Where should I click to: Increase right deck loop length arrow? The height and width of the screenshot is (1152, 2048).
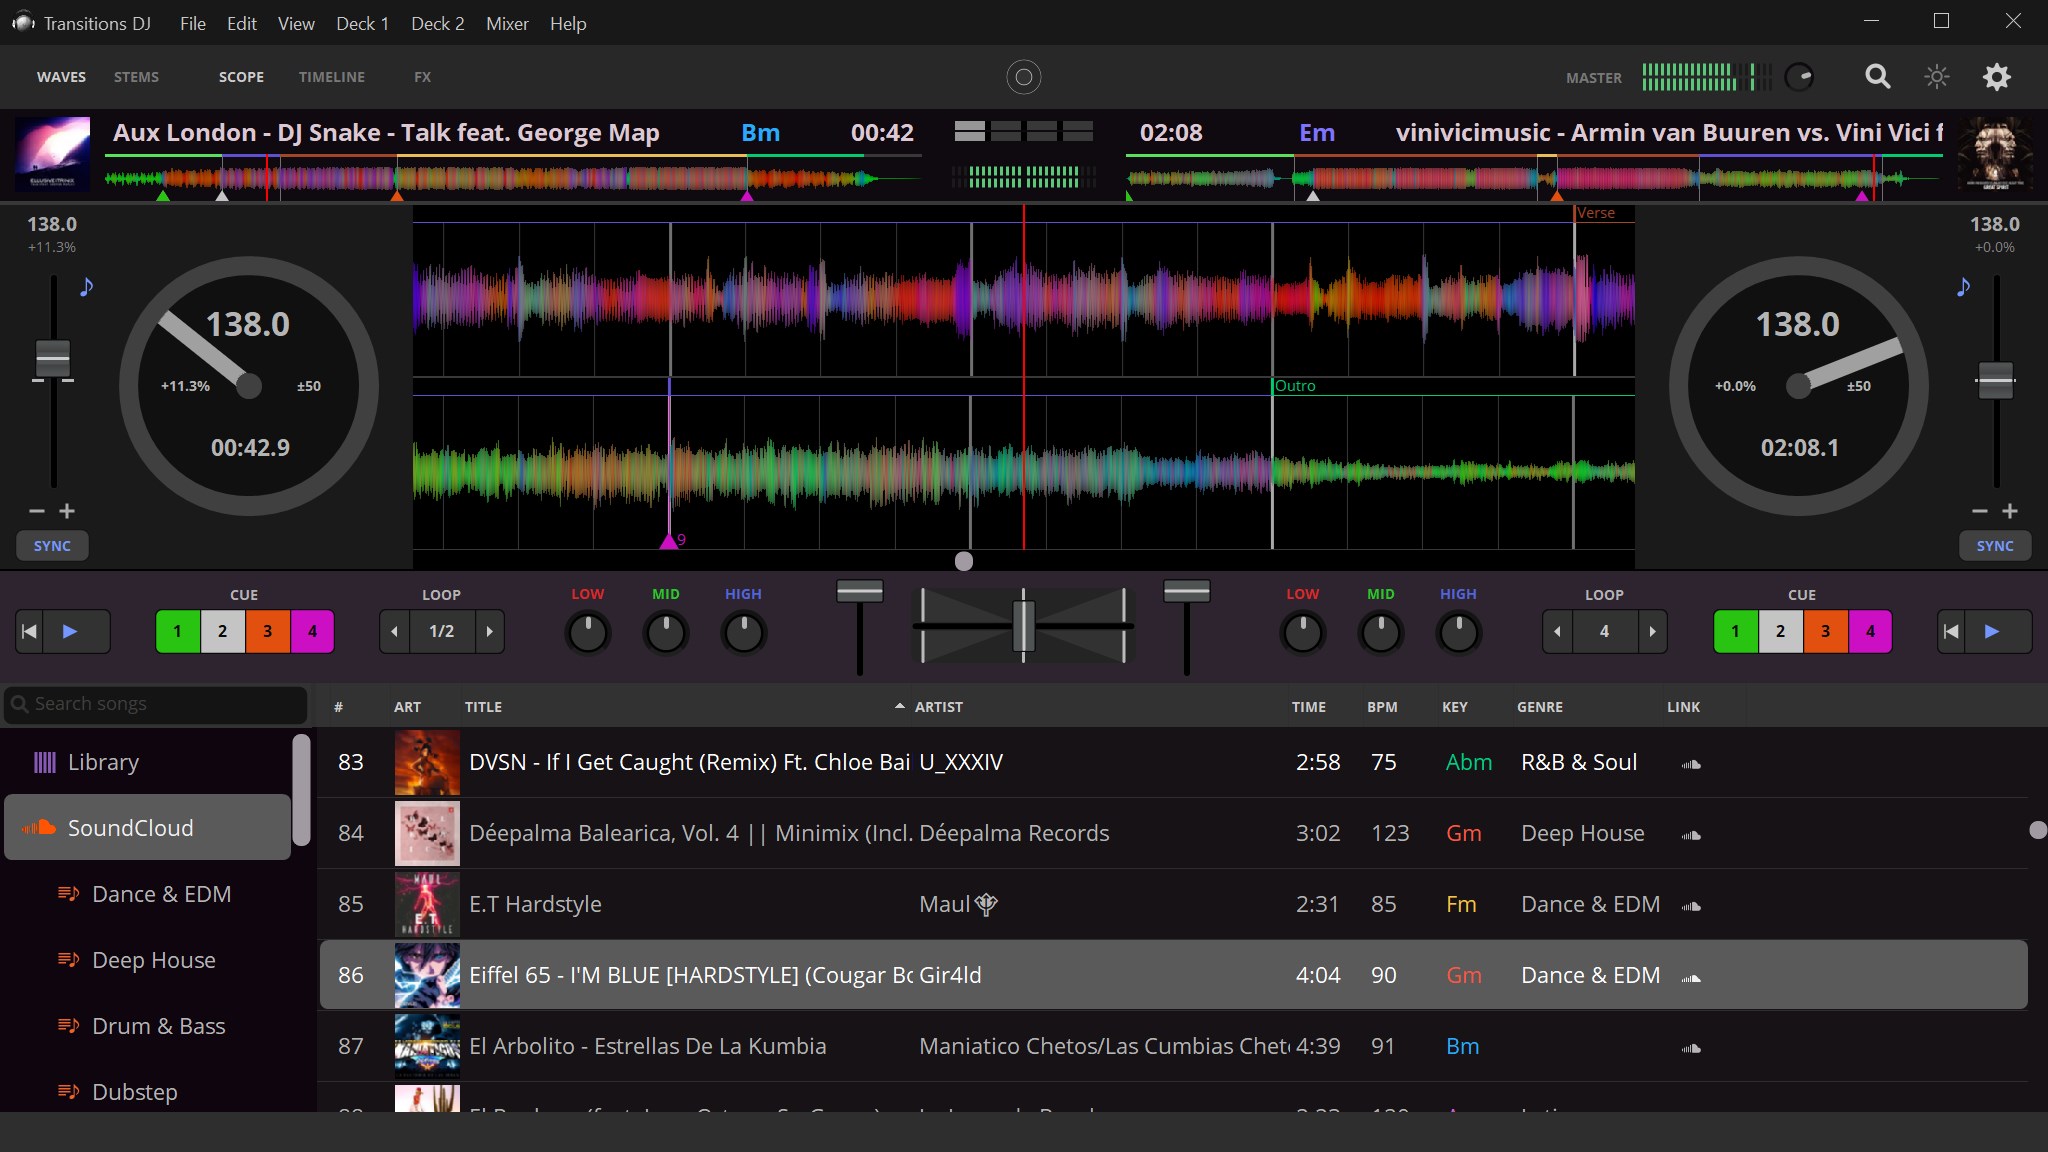1652,632
